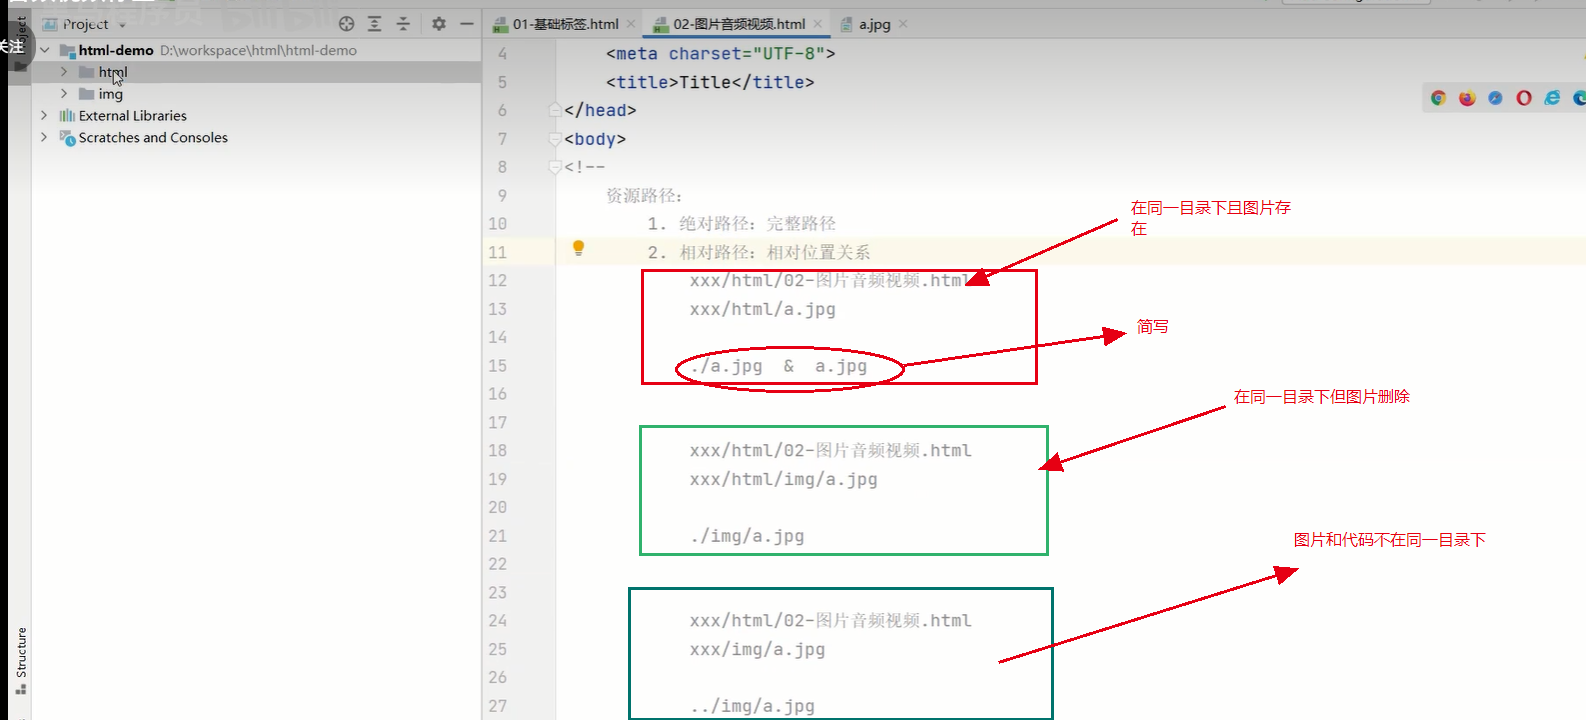The image size is (1586, 720).
Task: Toggle code folding at the body tag
Action: pos(555,139)
